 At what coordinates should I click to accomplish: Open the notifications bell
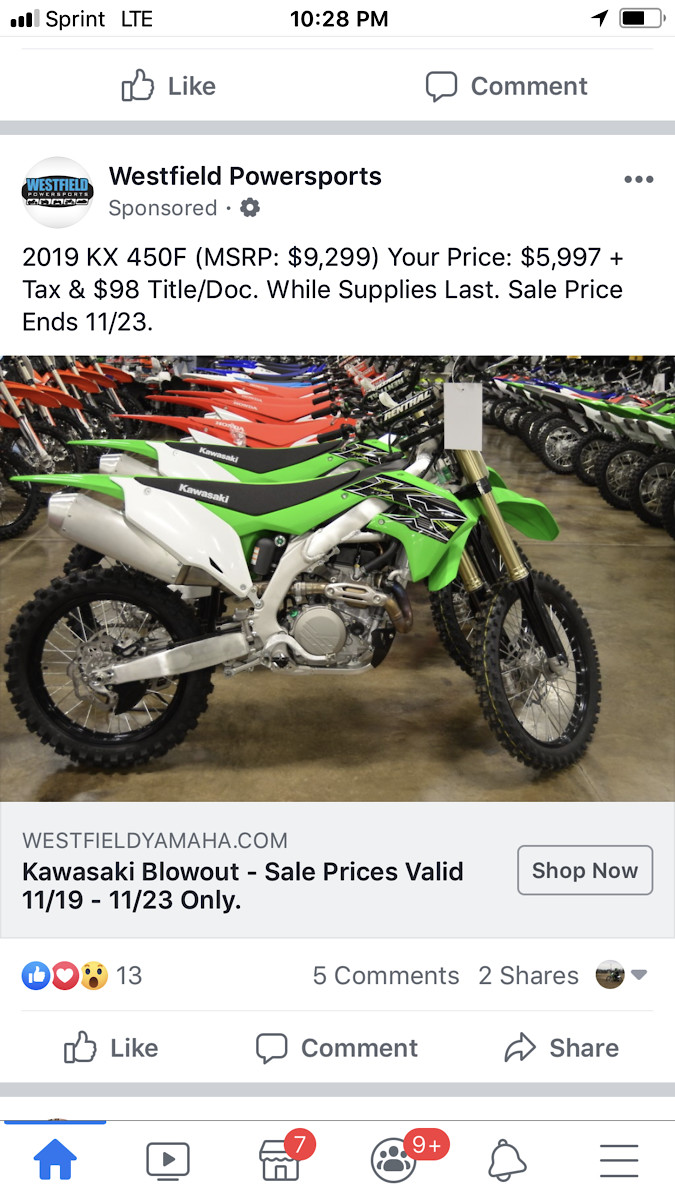tap(507, 1160)
